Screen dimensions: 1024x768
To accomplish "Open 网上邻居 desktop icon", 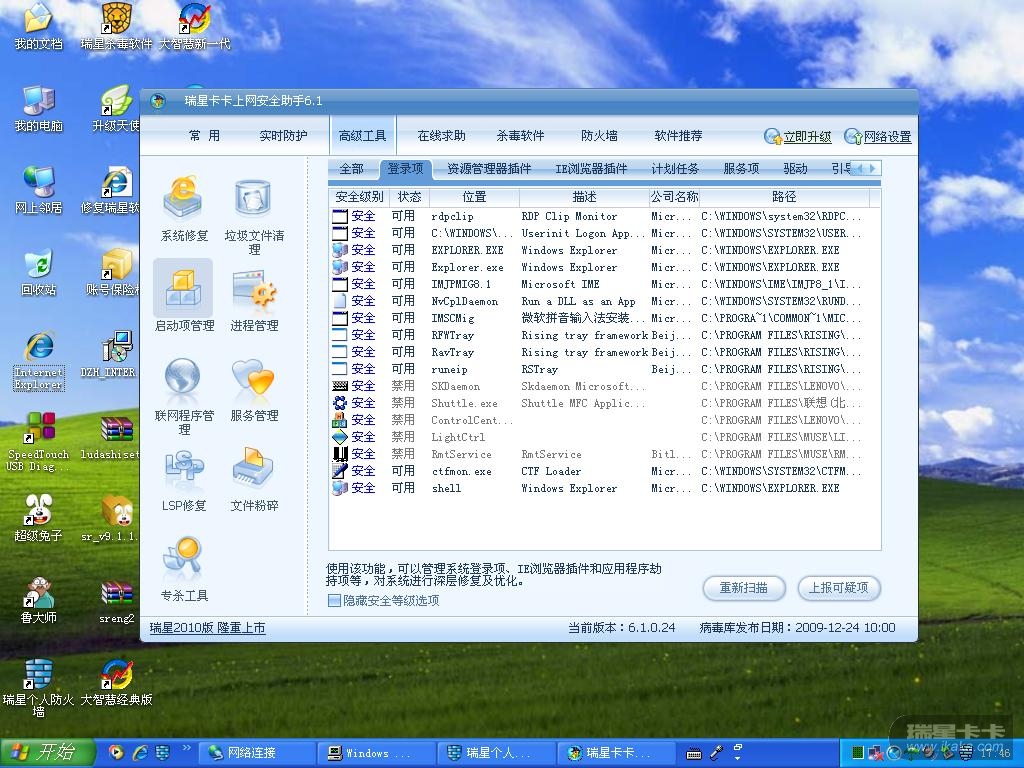I will pyautogui.click(x=39, y=191).
